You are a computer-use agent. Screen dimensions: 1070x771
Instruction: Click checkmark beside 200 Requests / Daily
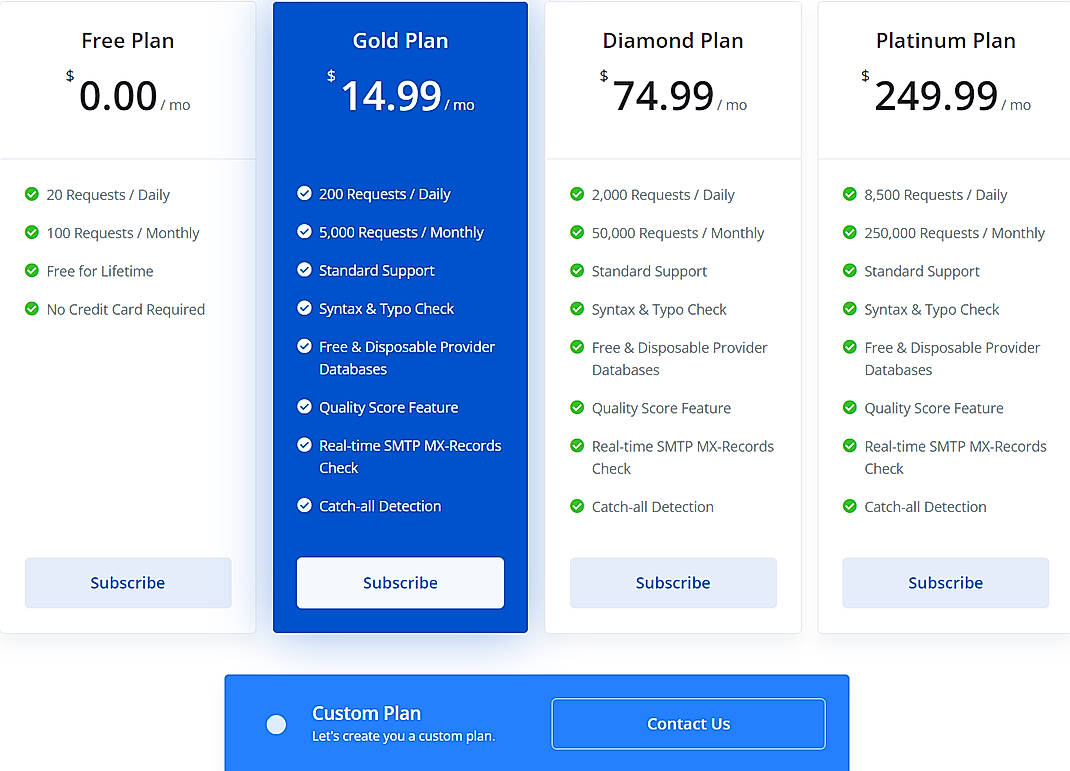[x=304, y=194]
